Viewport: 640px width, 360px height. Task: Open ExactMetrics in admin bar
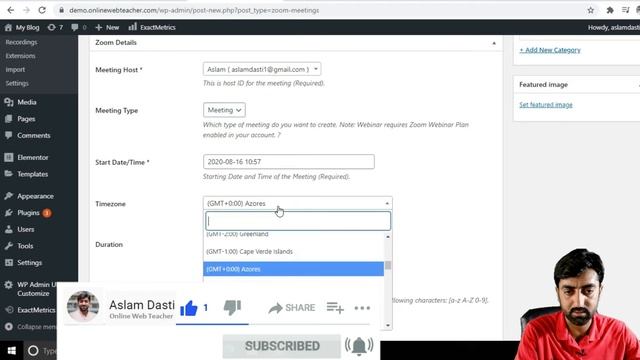click(152, 27)
